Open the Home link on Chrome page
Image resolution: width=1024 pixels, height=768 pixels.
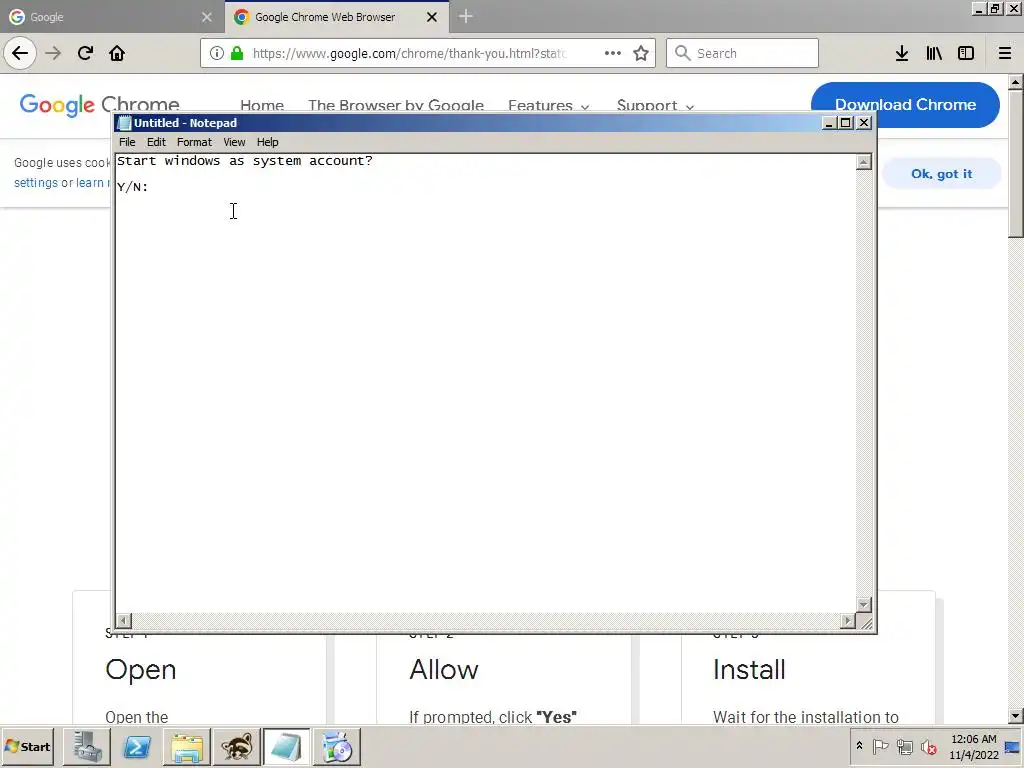[x=262, y=105]
